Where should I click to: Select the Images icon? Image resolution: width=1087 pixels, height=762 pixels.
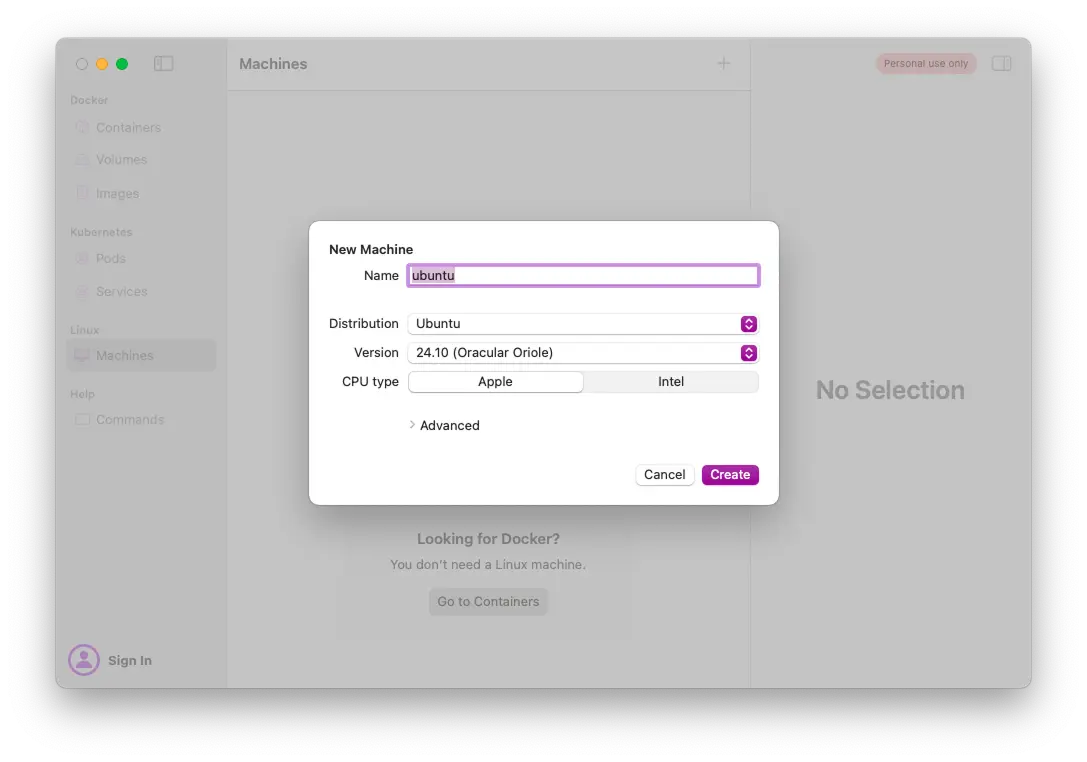(84, 193)
